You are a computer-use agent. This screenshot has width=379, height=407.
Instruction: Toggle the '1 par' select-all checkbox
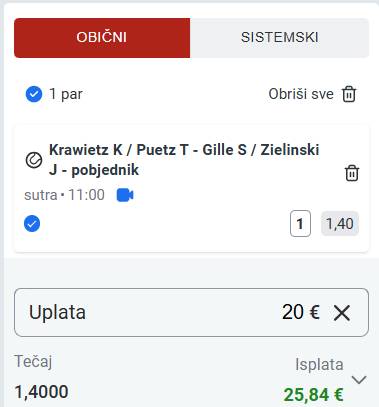point(34,94)
